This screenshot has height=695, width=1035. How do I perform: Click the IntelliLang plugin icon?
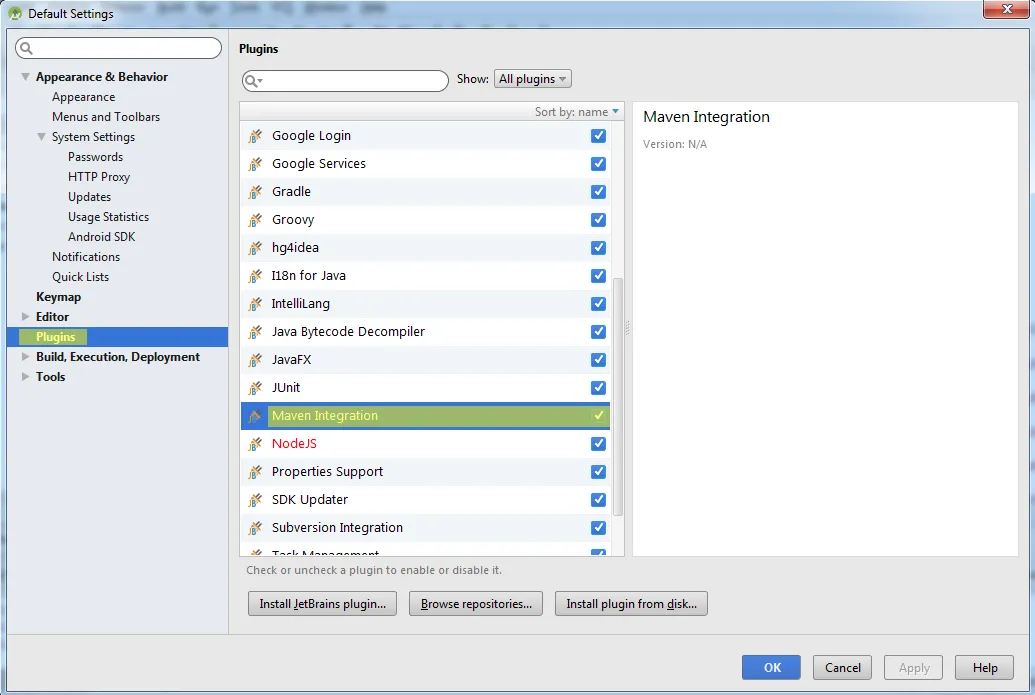coord(255,304)
